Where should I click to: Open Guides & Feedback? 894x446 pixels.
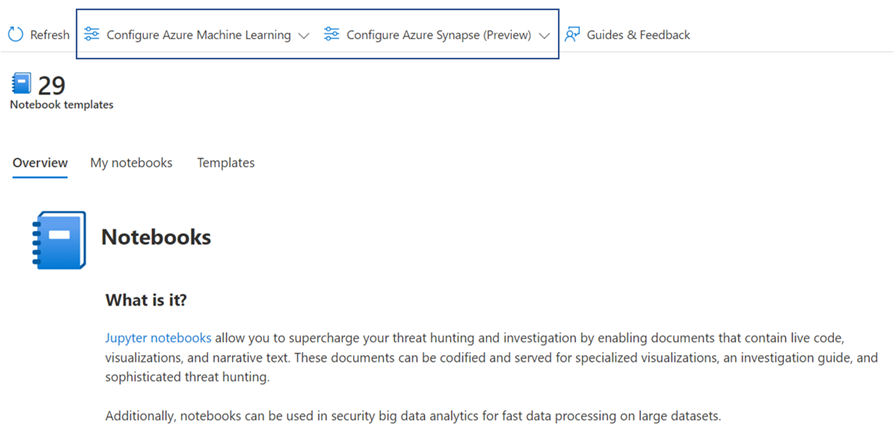638,35
